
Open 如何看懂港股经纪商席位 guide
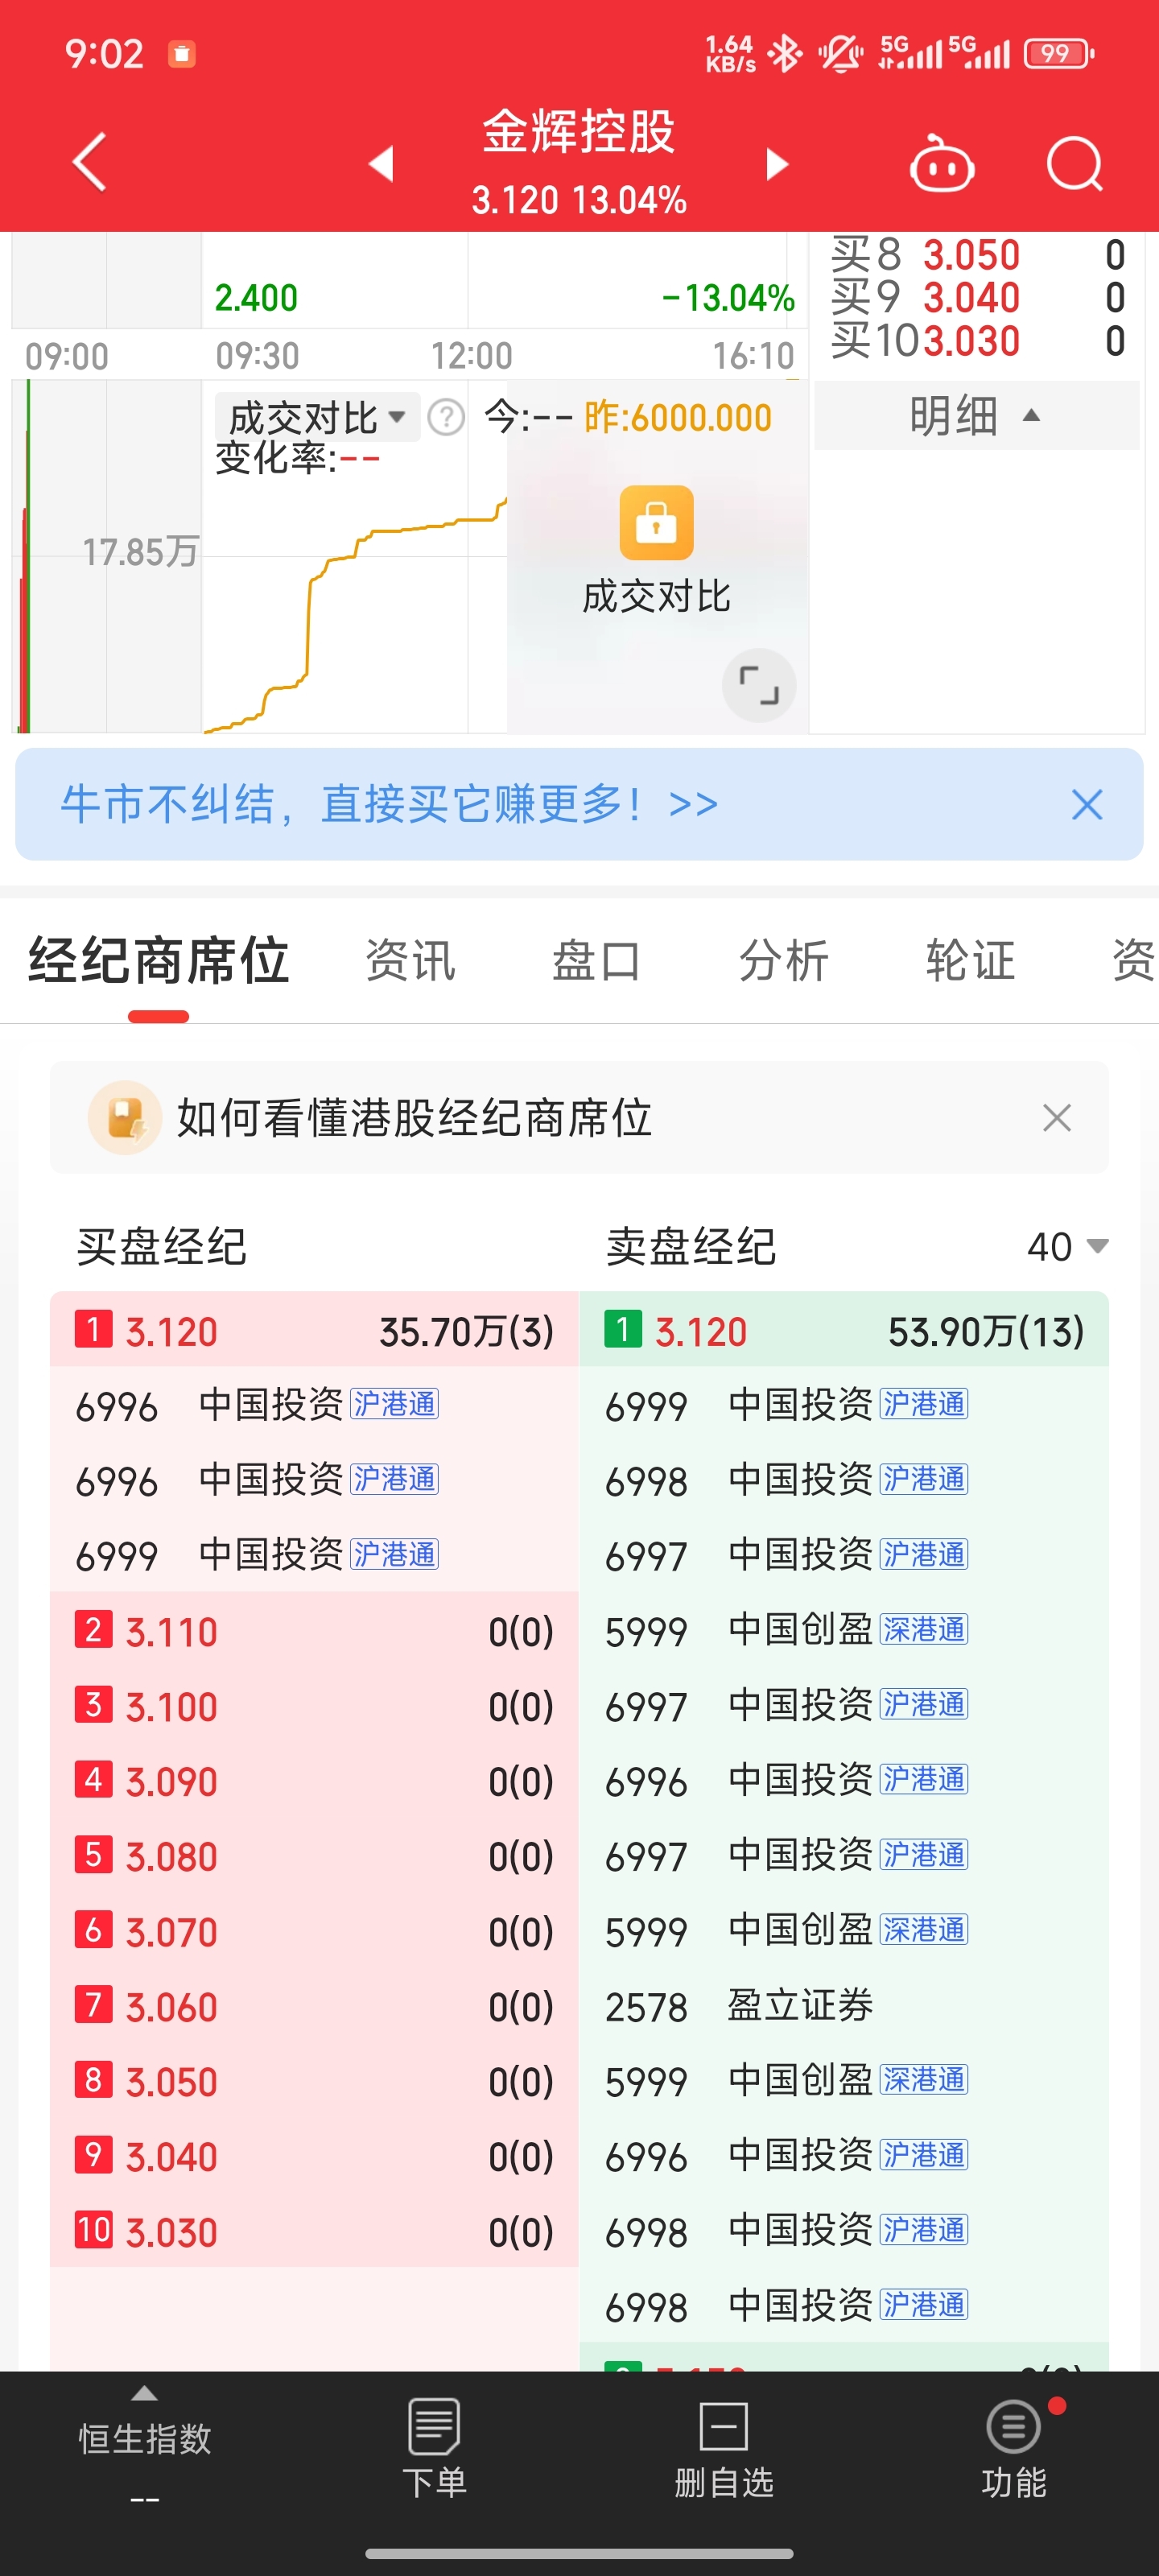(x=414, y=1118)
